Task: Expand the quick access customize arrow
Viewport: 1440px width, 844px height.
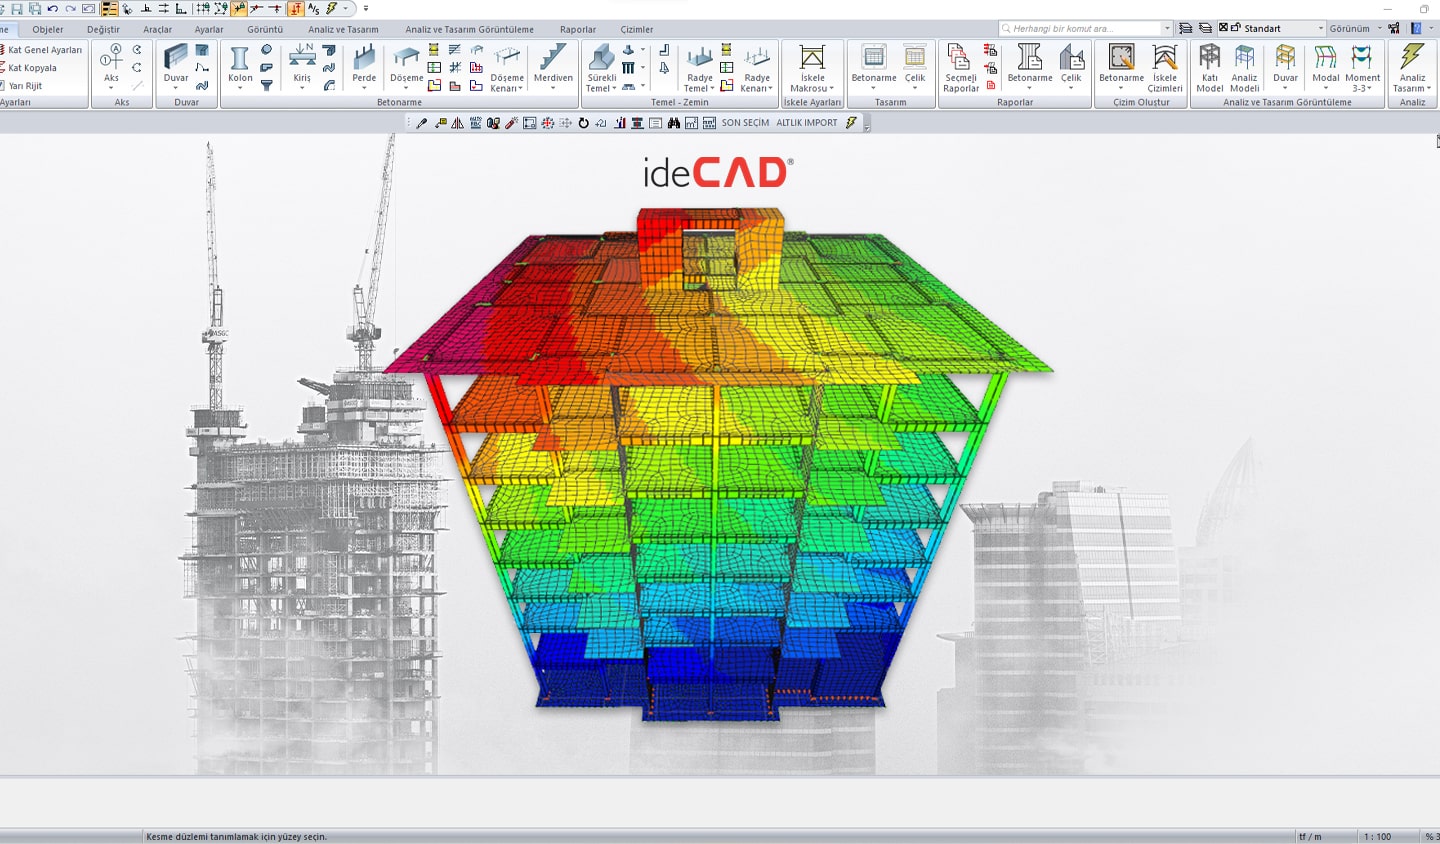Action: click(x=366, y=8)
